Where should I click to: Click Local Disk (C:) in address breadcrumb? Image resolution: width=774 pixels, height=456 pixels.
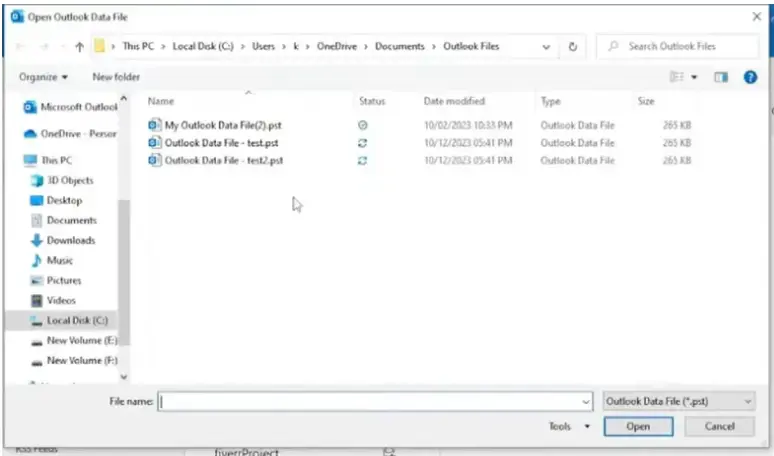203,46
